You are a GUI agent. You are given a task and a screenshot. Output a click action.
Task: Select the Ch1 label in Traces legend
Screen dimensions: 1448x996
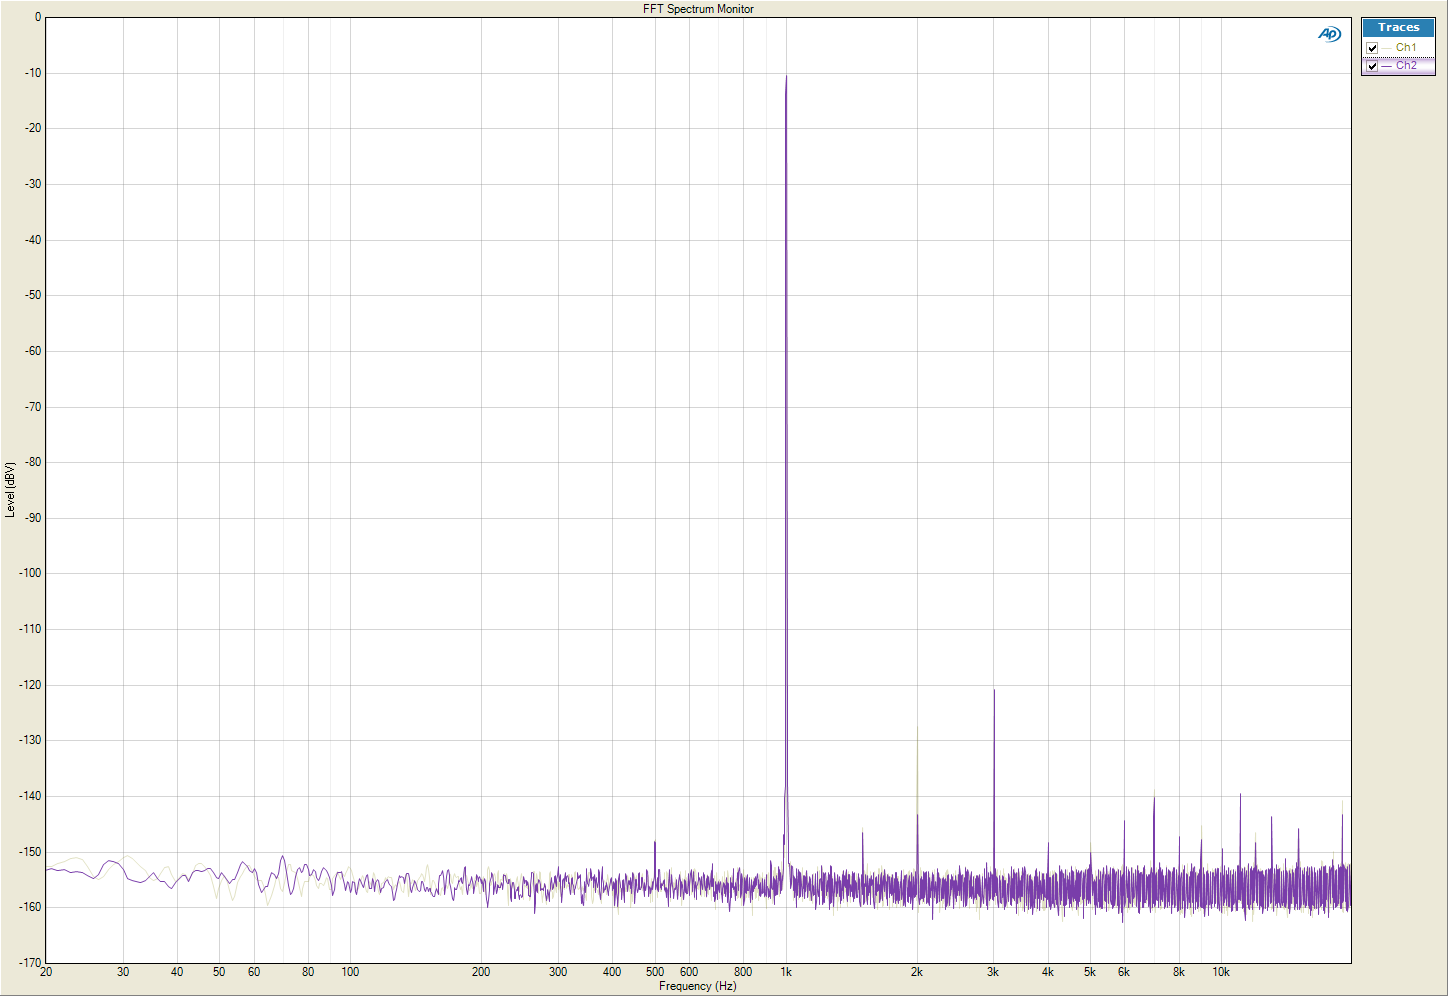pyautogui.click(x=1406, y=48)
